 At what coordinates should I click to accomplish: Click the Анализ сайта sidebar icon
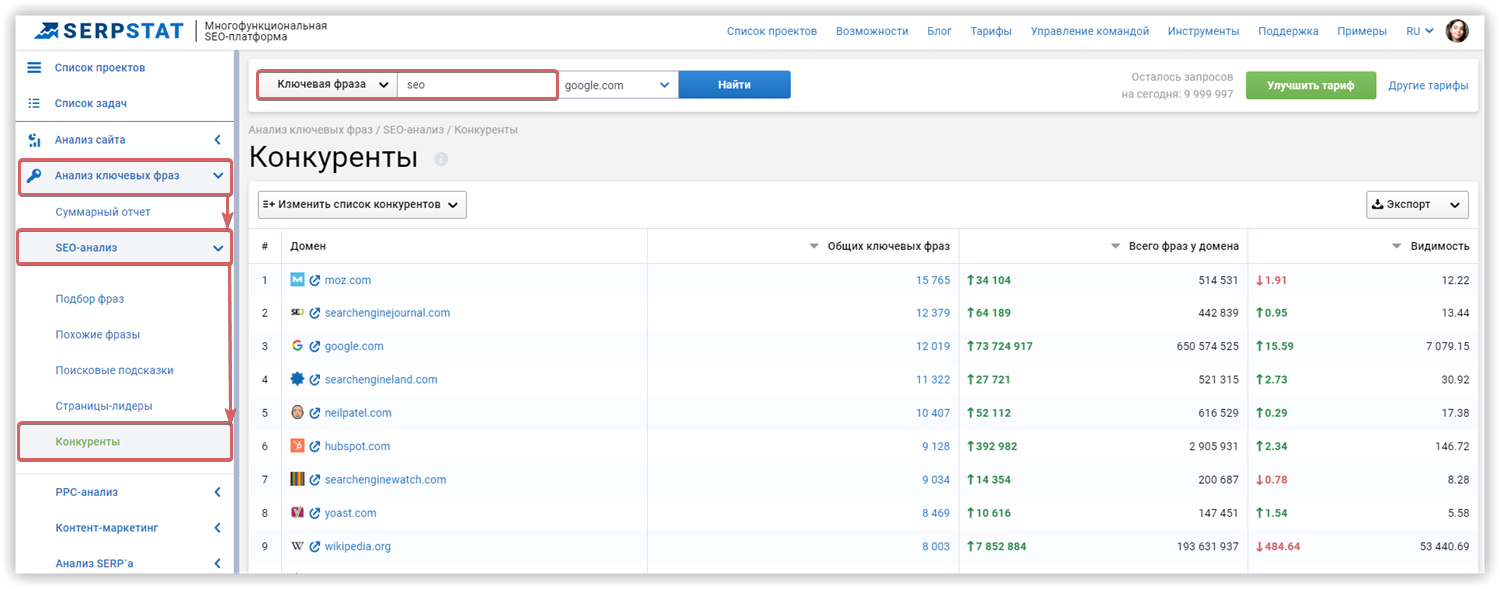tap(34, 140)
